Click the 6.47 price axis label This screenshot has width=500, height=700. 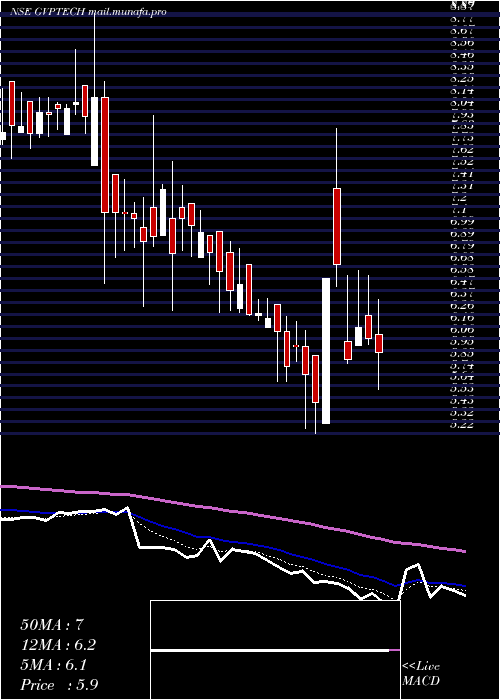tap(462, 282)
